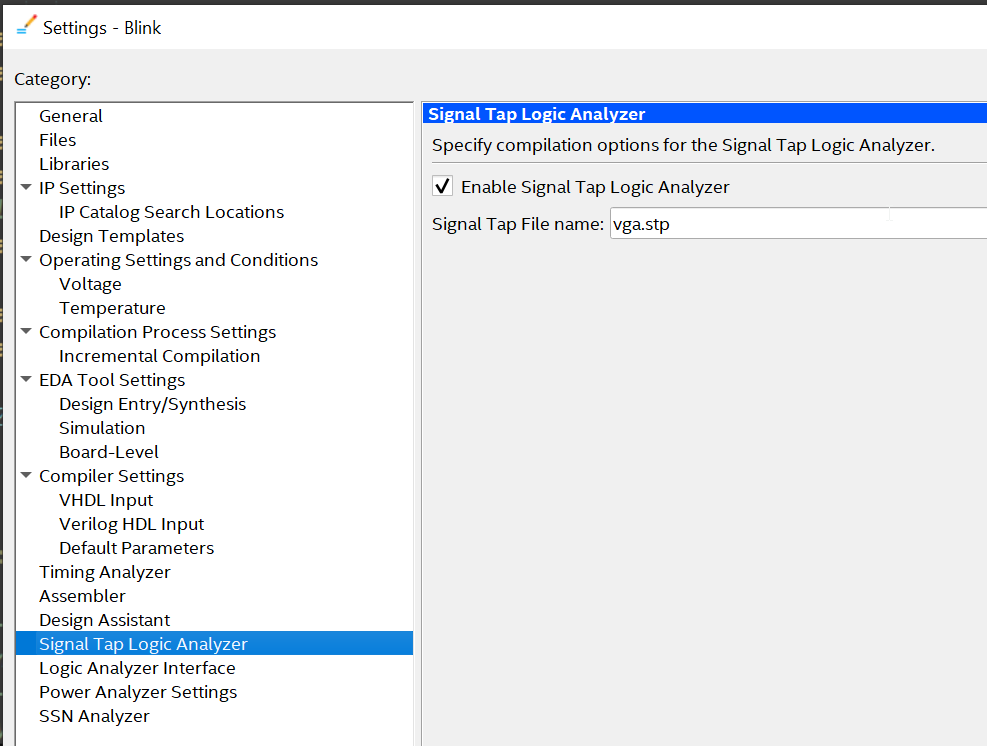This screenshot has width=987, height=746.
Task: Open the Voltage settings page
Action: coord(90,284)
